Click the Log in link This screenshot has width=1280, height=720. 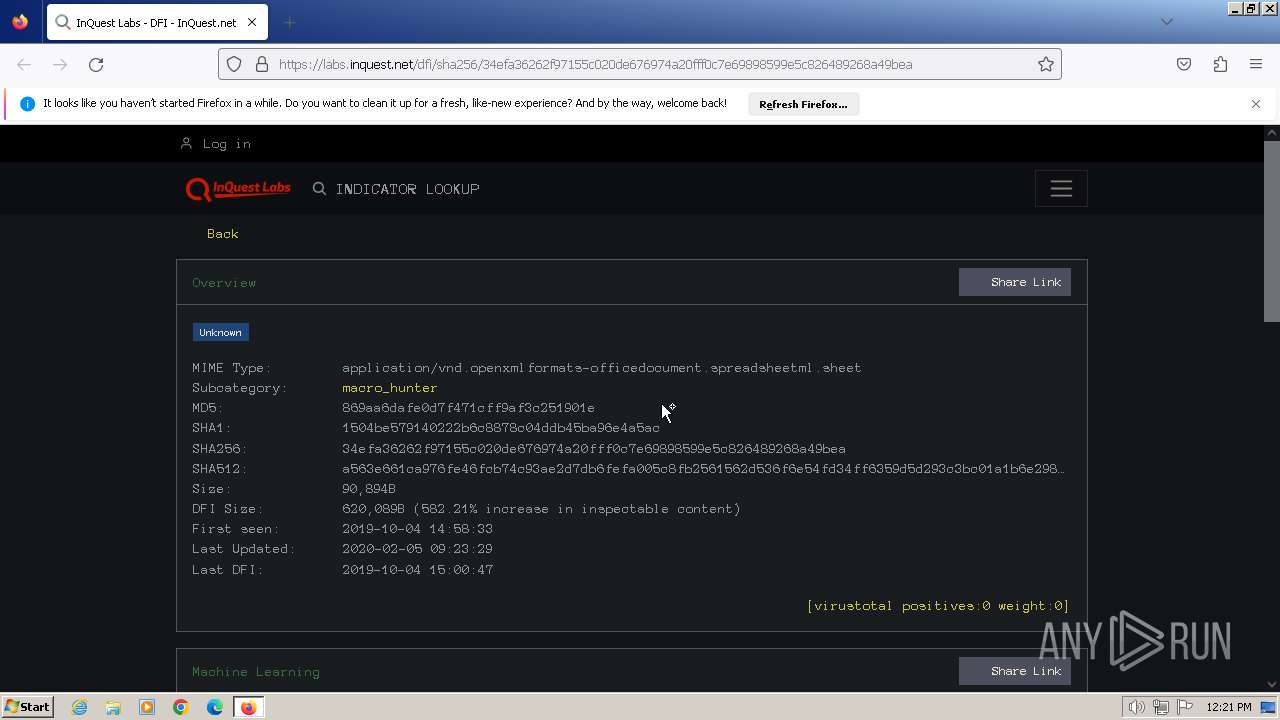pos(227,144)
